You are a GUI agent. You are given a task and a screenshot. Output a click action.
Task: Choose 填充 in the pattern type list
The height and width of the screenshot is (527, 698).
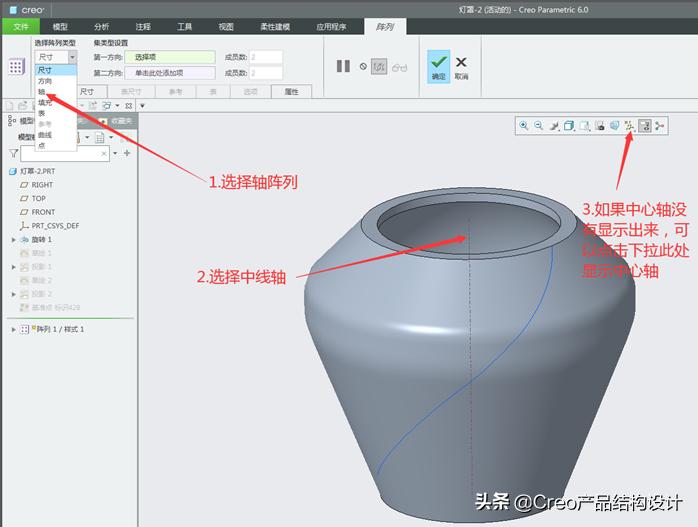pos(56,102)
